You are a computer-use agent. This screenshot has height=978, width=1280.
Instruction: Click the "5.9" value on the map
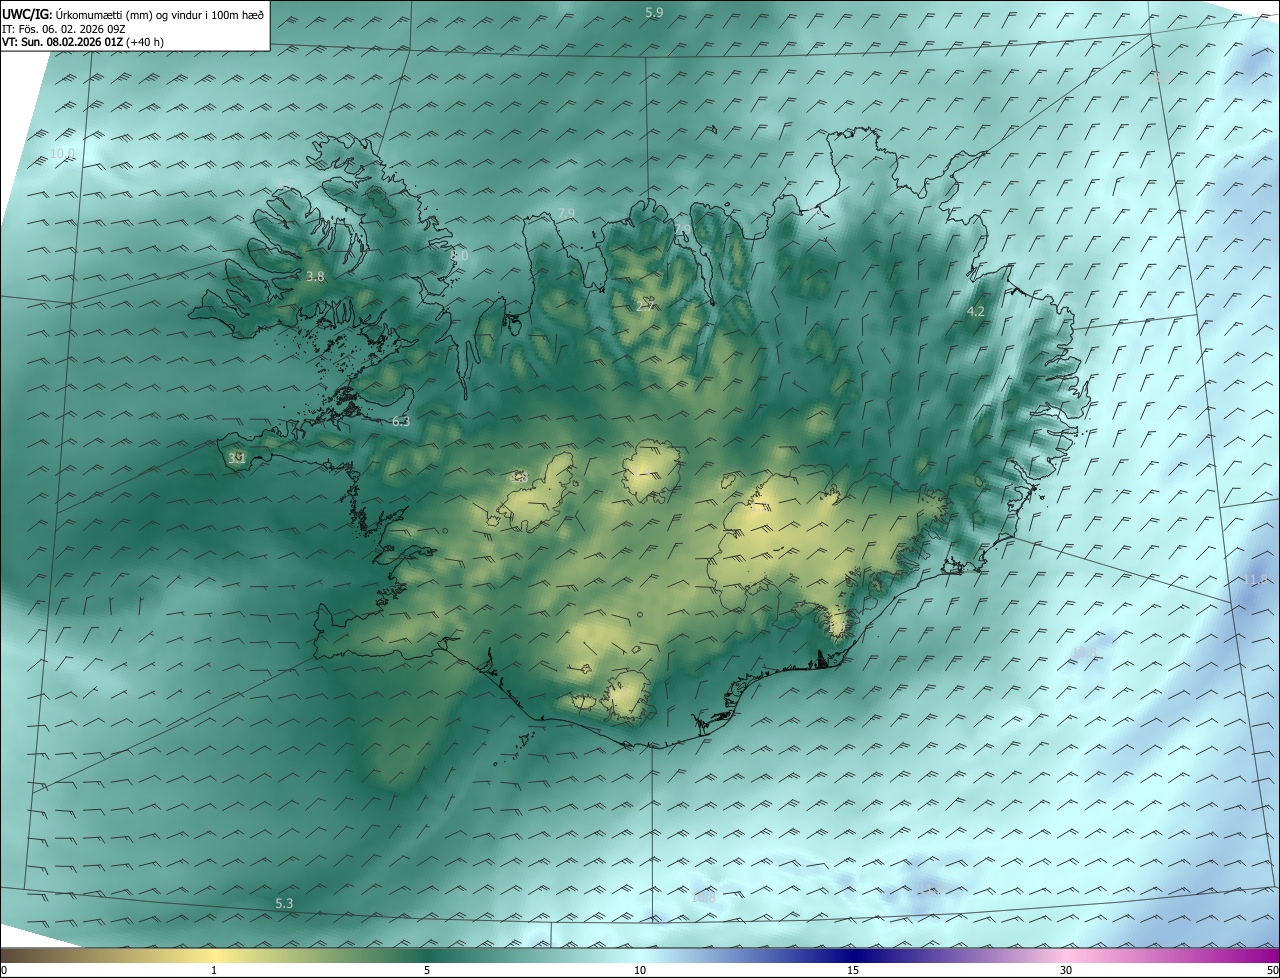coord(654,12)
